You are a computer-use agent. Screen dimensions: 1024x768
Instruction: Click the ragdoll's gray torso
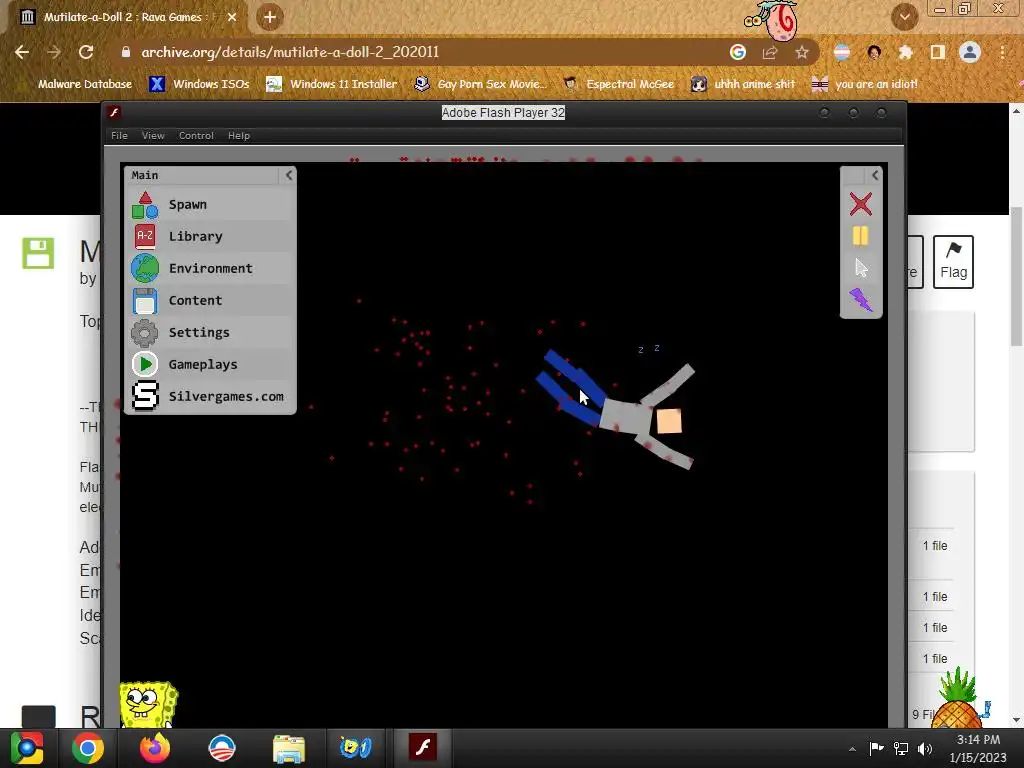[625, 415]
